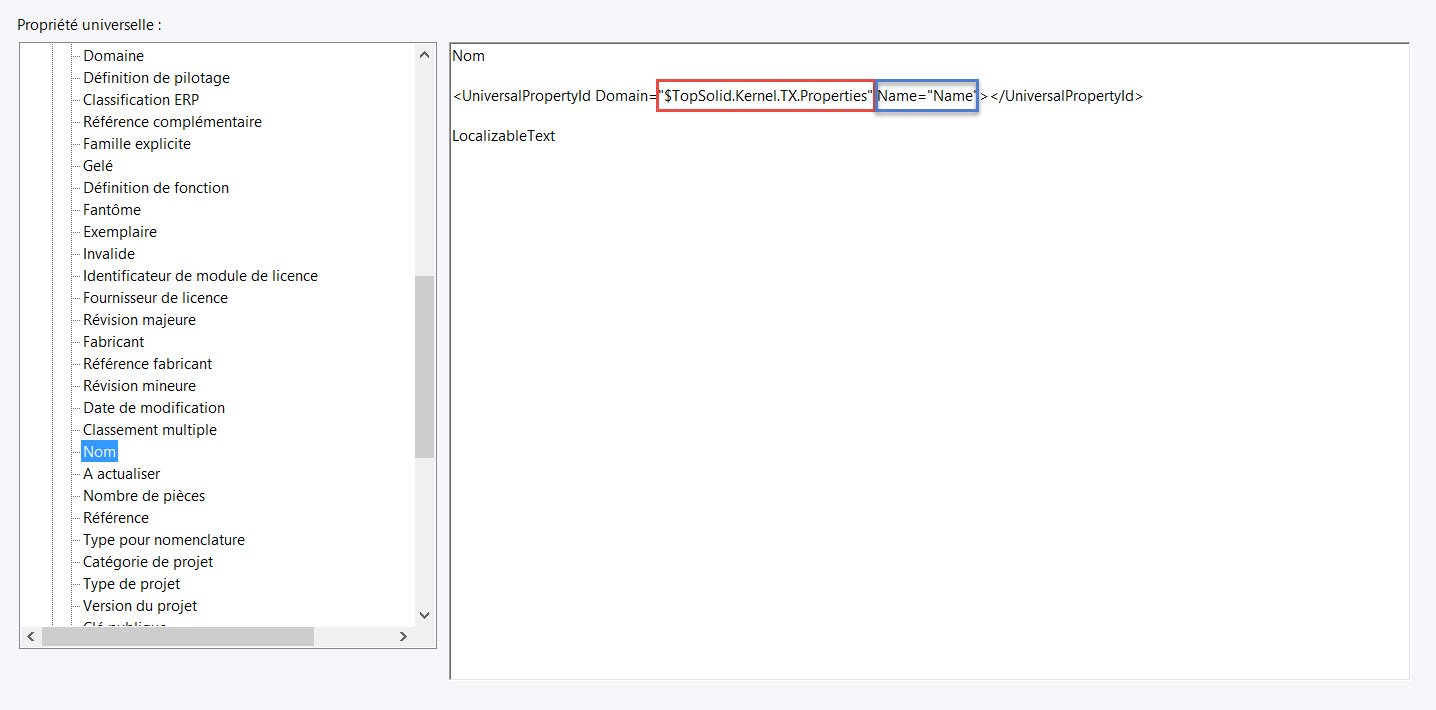Select the Fantôme property
This screenshot has height=710, width=1436.
click(x=112, y=210)
